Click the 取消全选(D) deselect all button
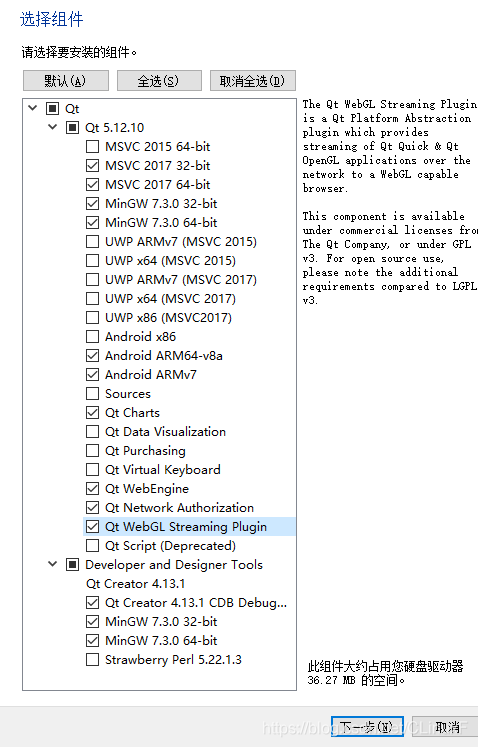 (x=253, y=81)
